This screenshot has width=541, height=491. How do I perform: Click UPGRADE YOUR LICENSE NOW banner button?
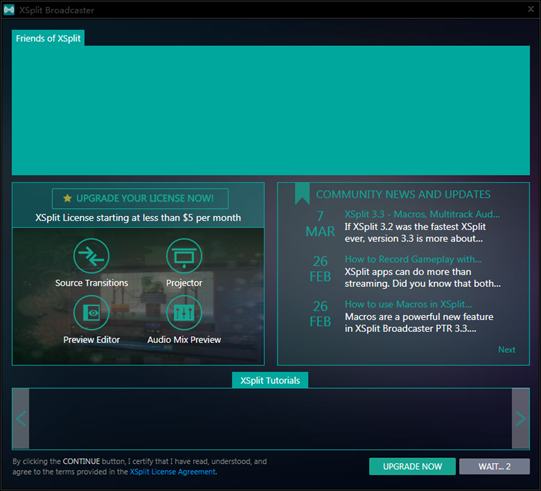[140, 198]
